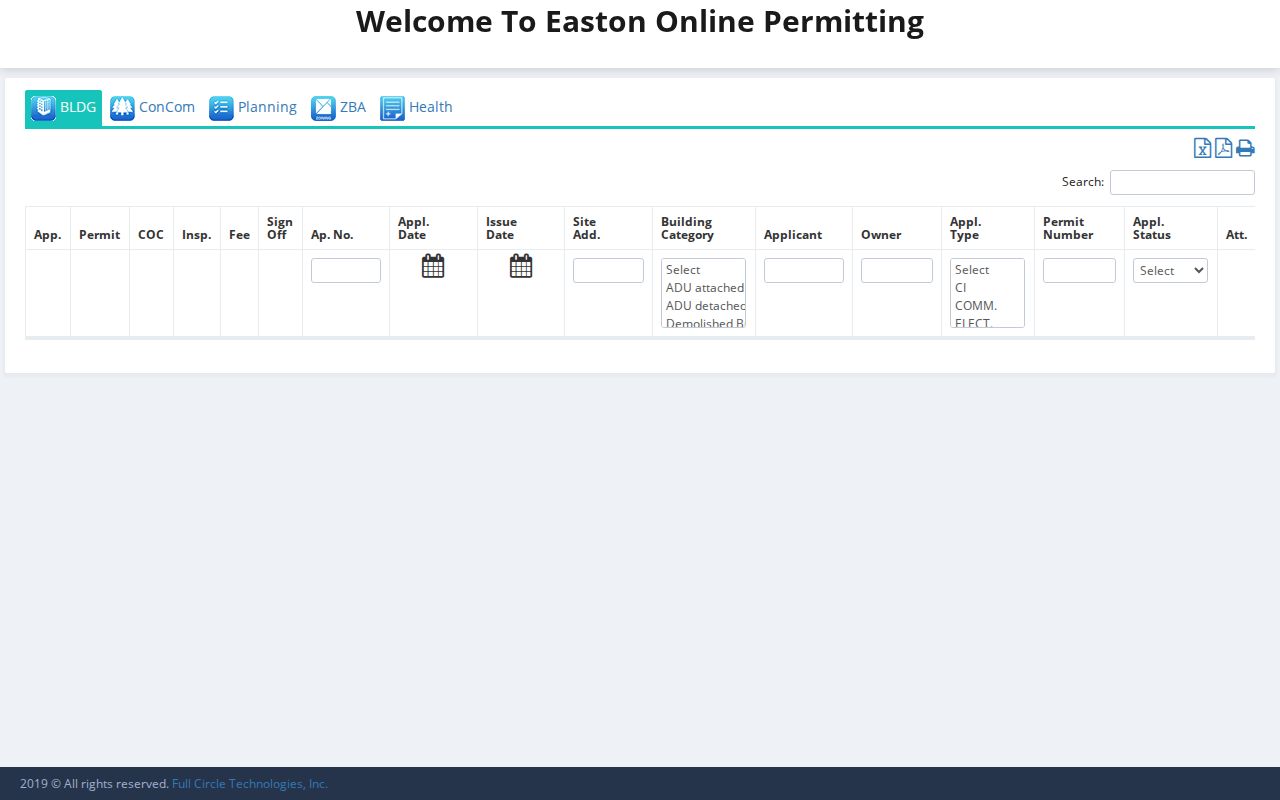
Task: Sort by Appl. Date column header
Action: pos(433,228)
